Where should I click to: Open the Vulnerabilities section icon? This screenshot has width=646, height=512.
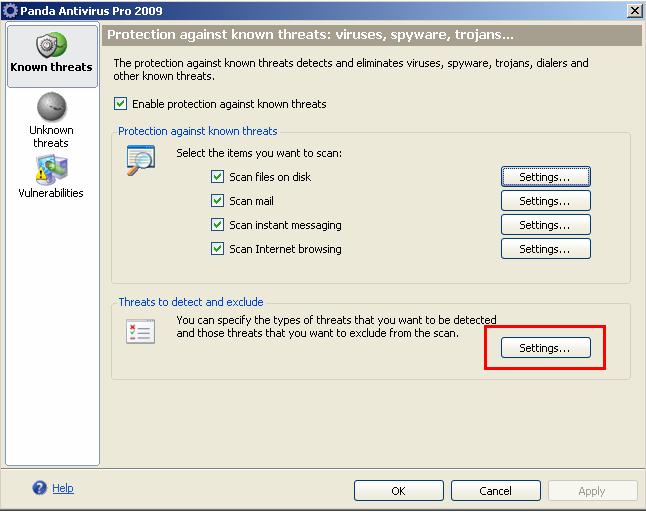coord(50,170)
